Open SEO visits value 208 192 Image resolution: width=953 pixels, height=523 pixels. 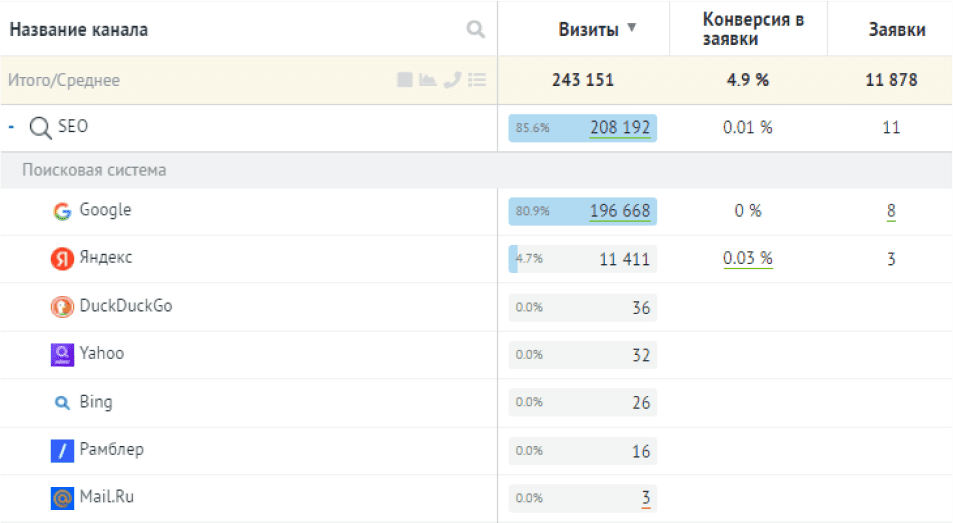coord(620,128)
